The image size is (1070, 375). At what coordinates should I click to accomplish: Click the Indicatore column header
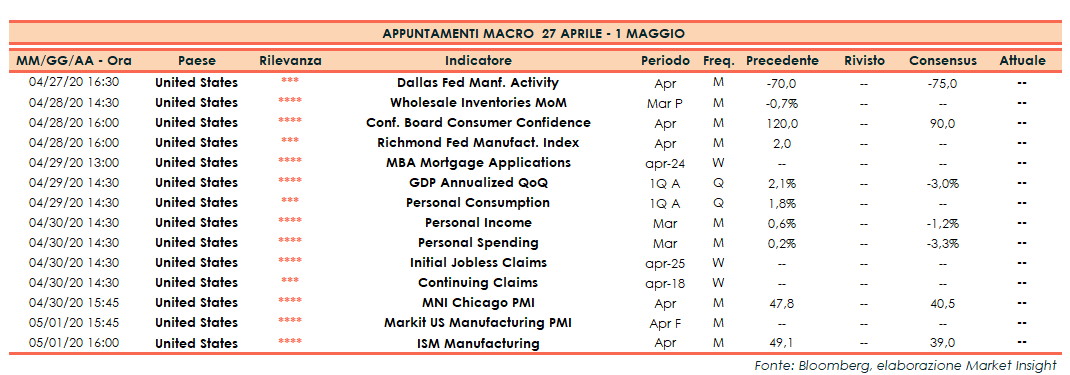(x=478, y=61)
